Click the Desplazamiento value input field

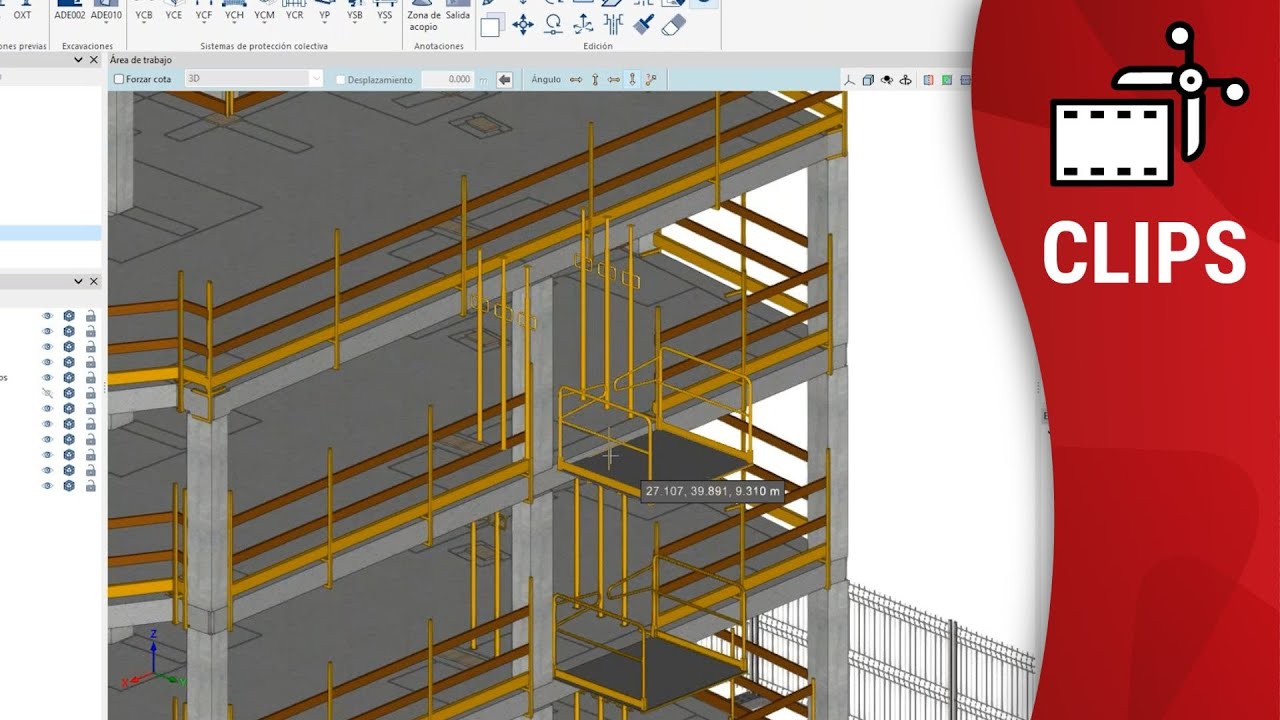pos(447,79)
